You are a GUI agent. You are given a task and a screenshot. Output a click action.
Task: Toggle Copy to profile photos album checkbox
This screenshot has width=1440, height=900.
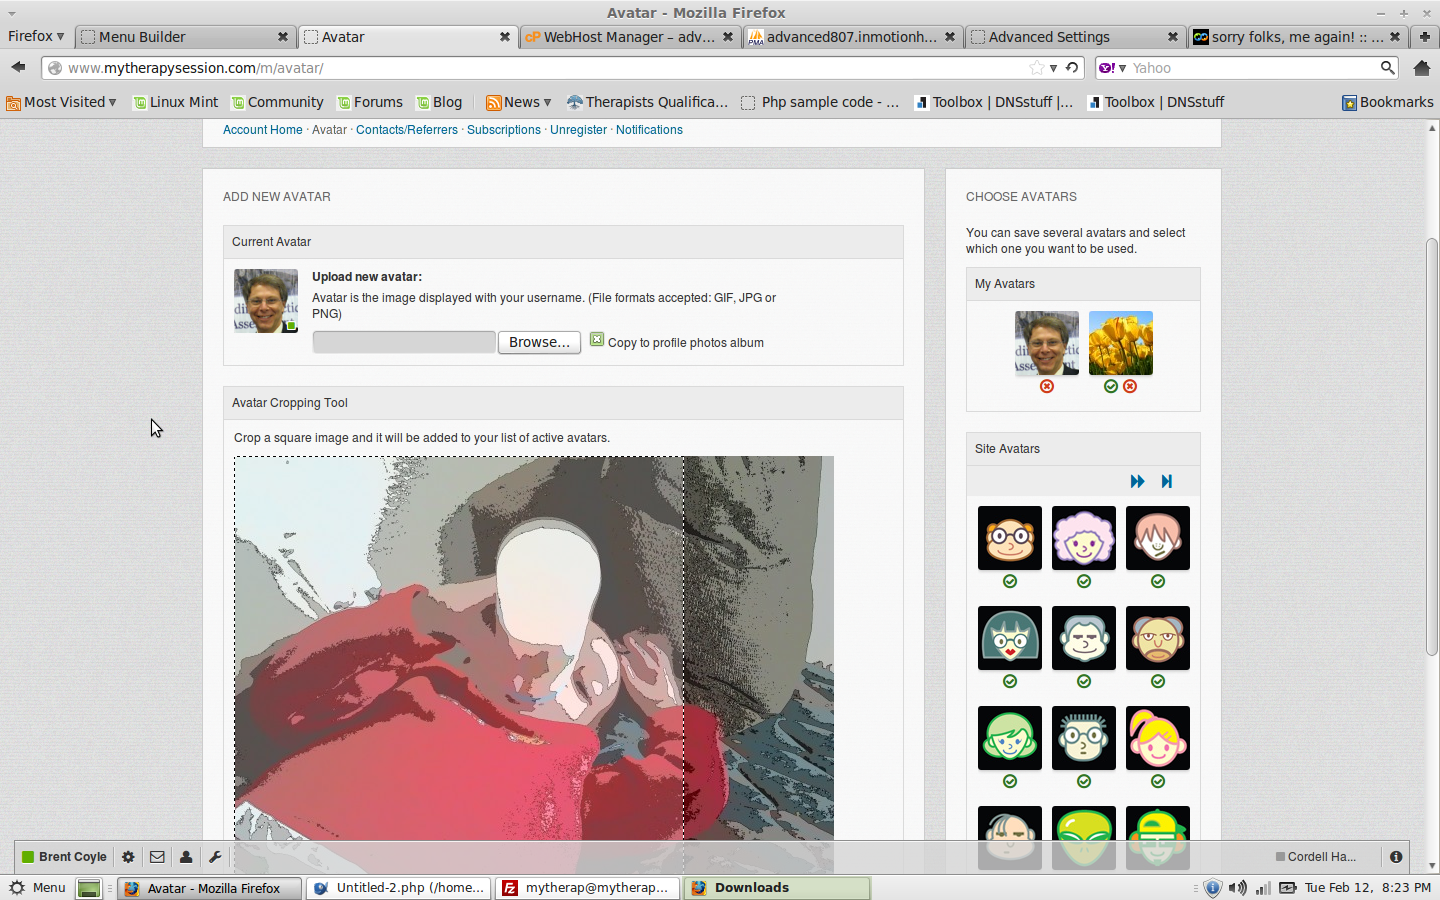(597, 340)
